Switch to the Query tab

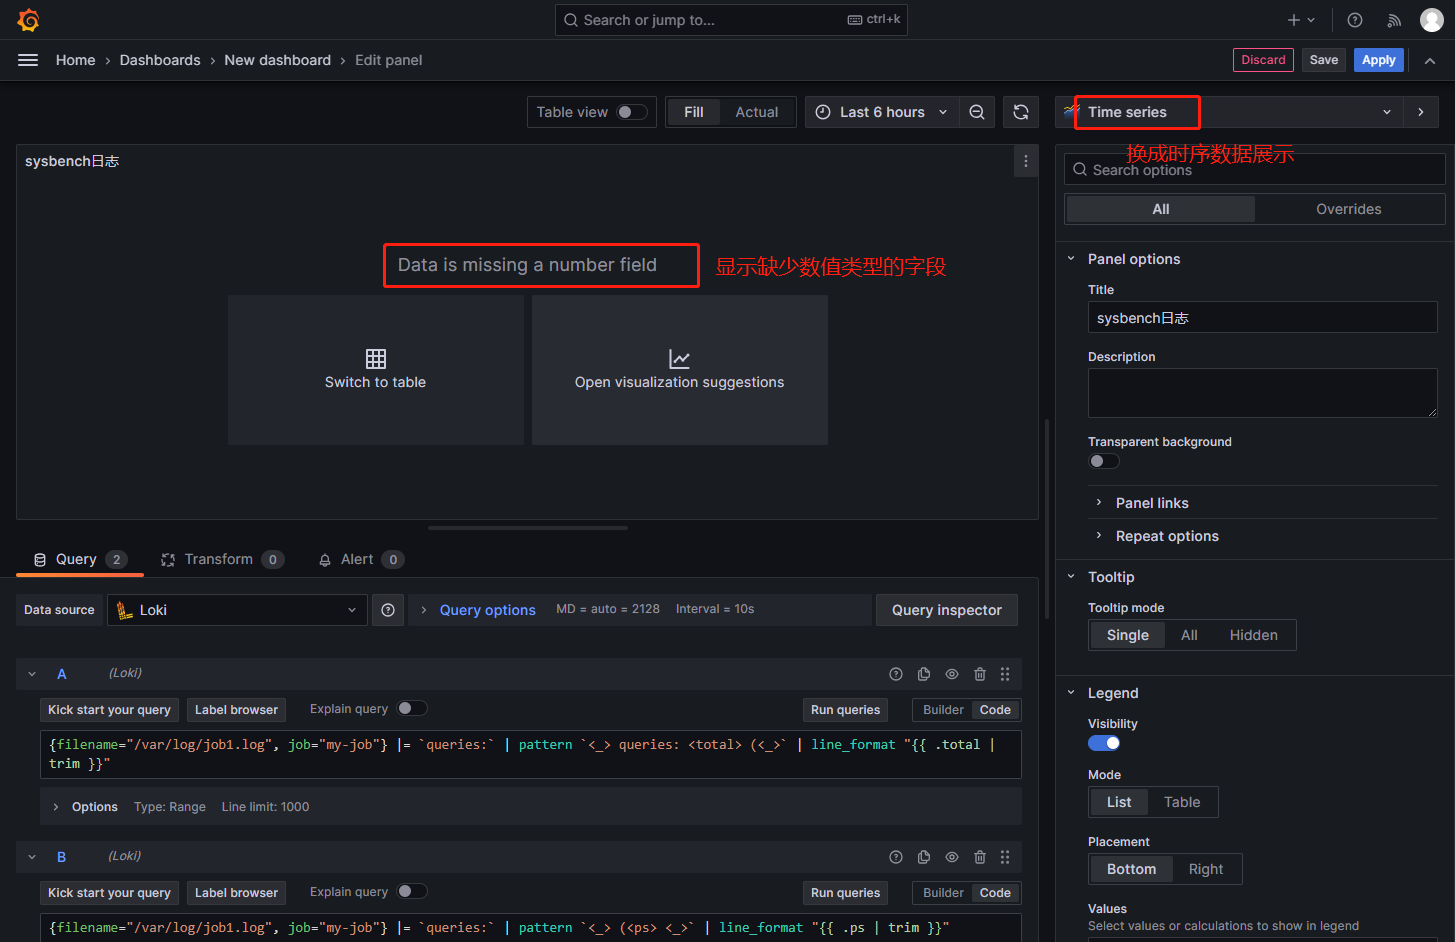click(x=80, y=559)
